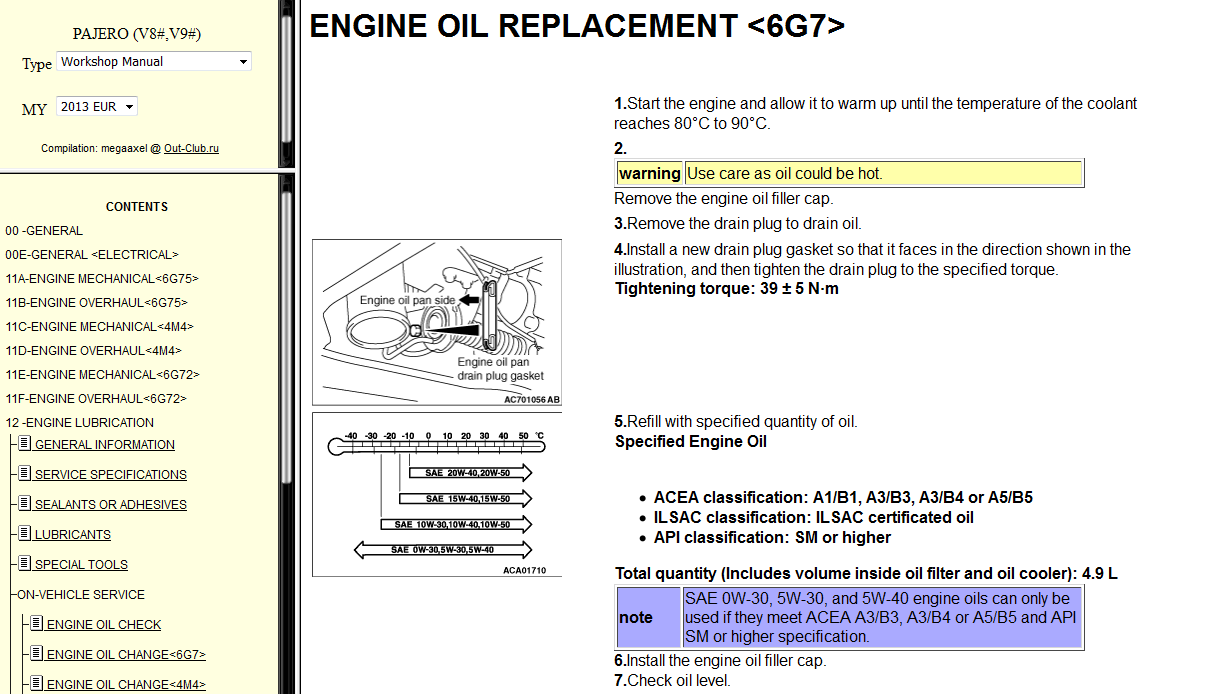Open the 00 -GENERAL chapter
This screenshot has width=1215, height=694.
coord(44,230)
